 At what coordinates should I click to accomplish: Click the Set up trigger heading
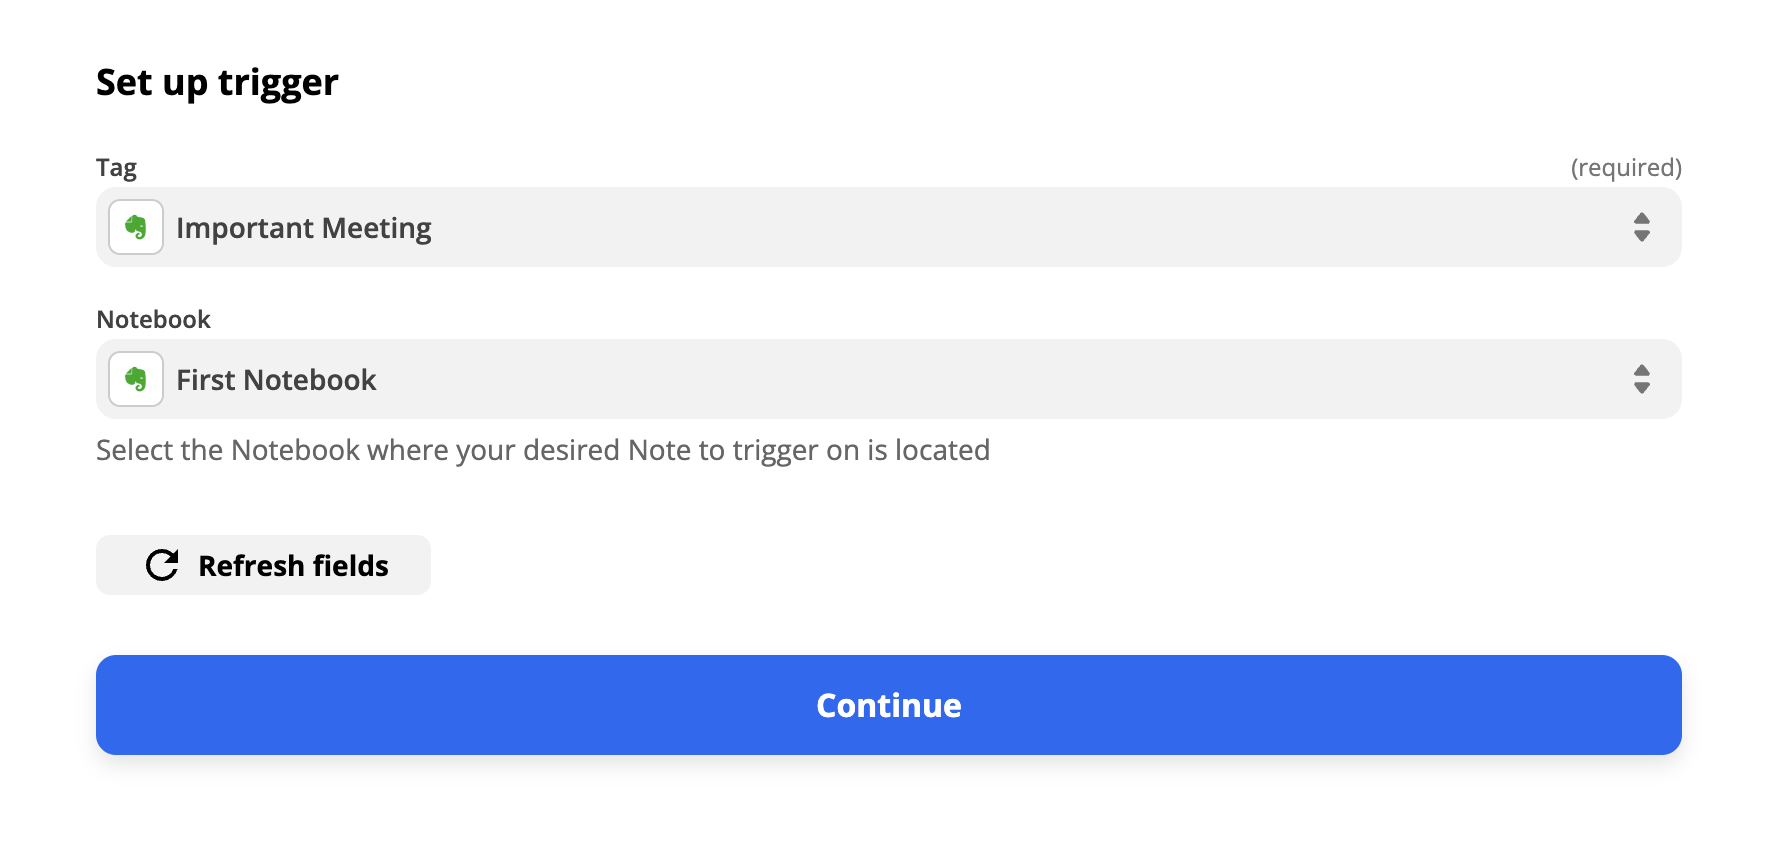point(217,82)
